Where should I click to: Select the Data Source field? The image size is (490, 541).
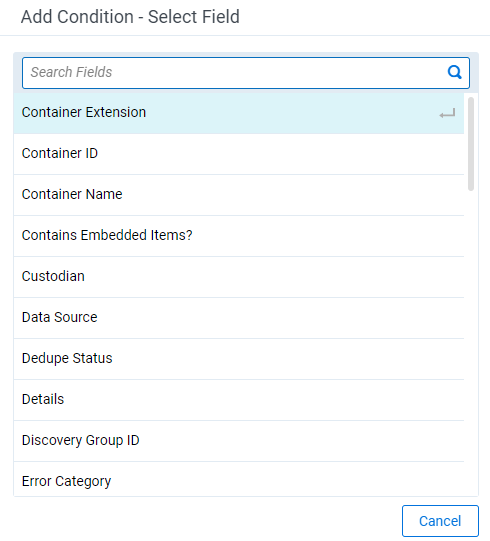pos(239,318)
